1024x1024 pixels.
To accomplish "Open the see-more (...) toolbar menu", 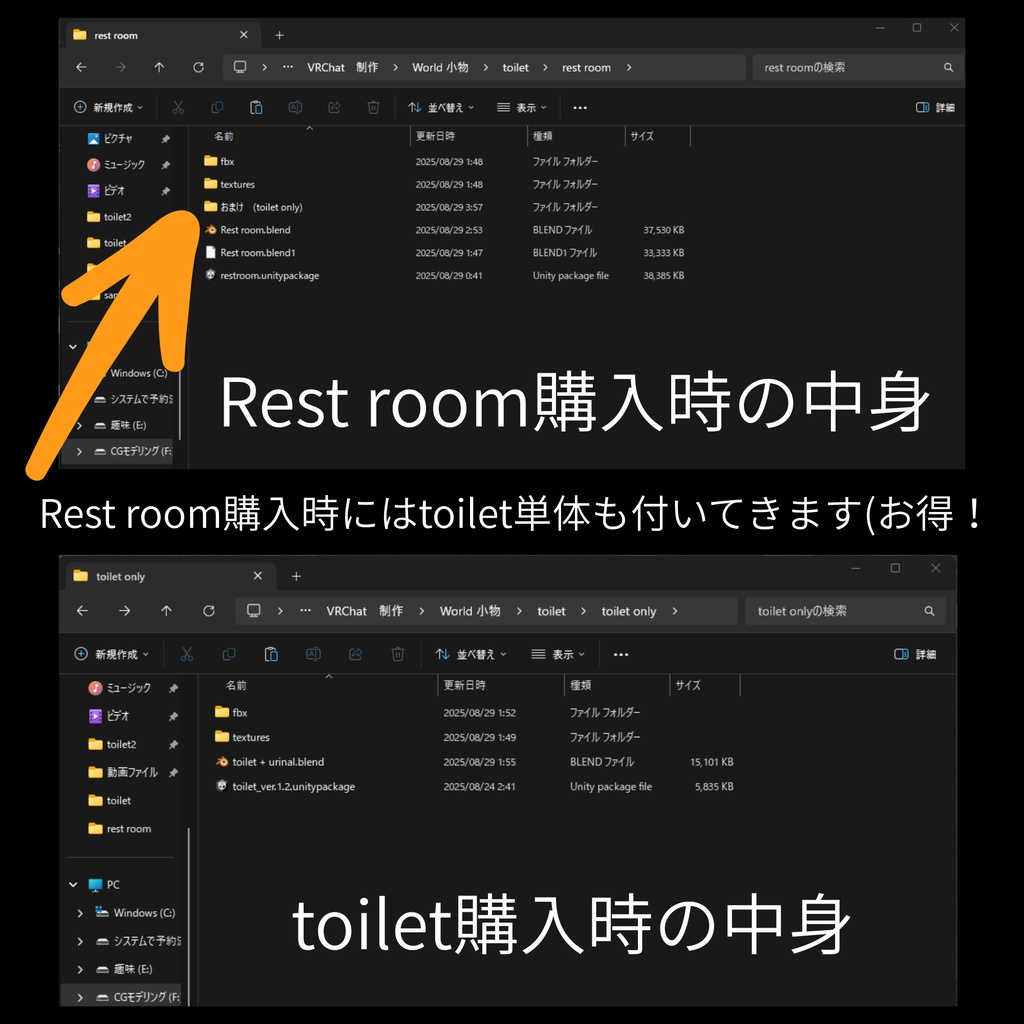I will click(x=579, y=107).
